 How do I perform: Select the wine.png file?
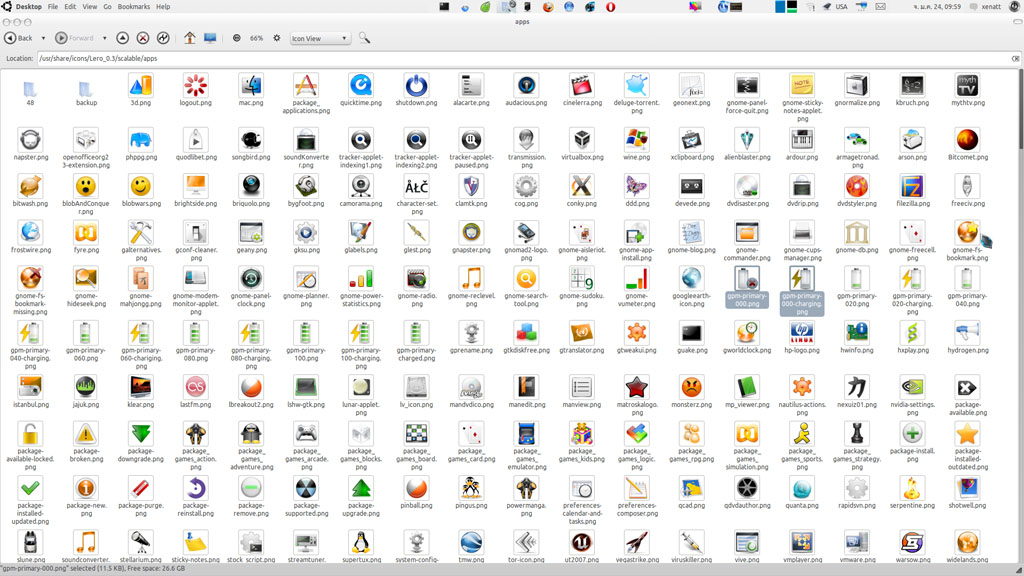pyautogui.click(x=636, y=144)
